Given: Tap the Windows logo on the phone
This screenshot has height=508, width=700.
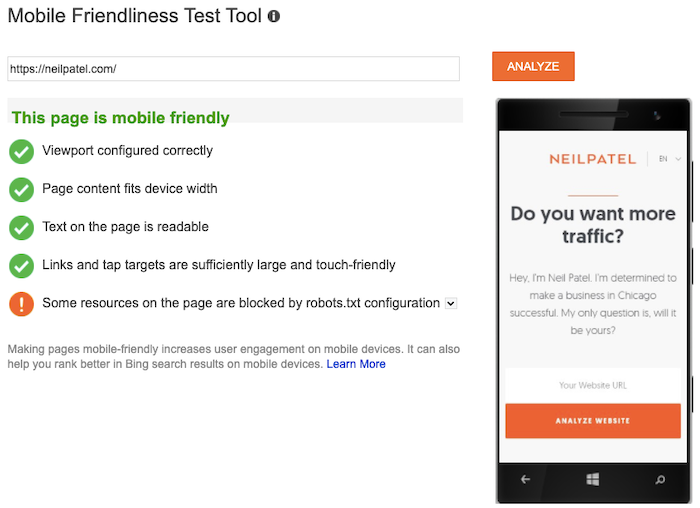Looking at the screenshot, I should point(592,479).
